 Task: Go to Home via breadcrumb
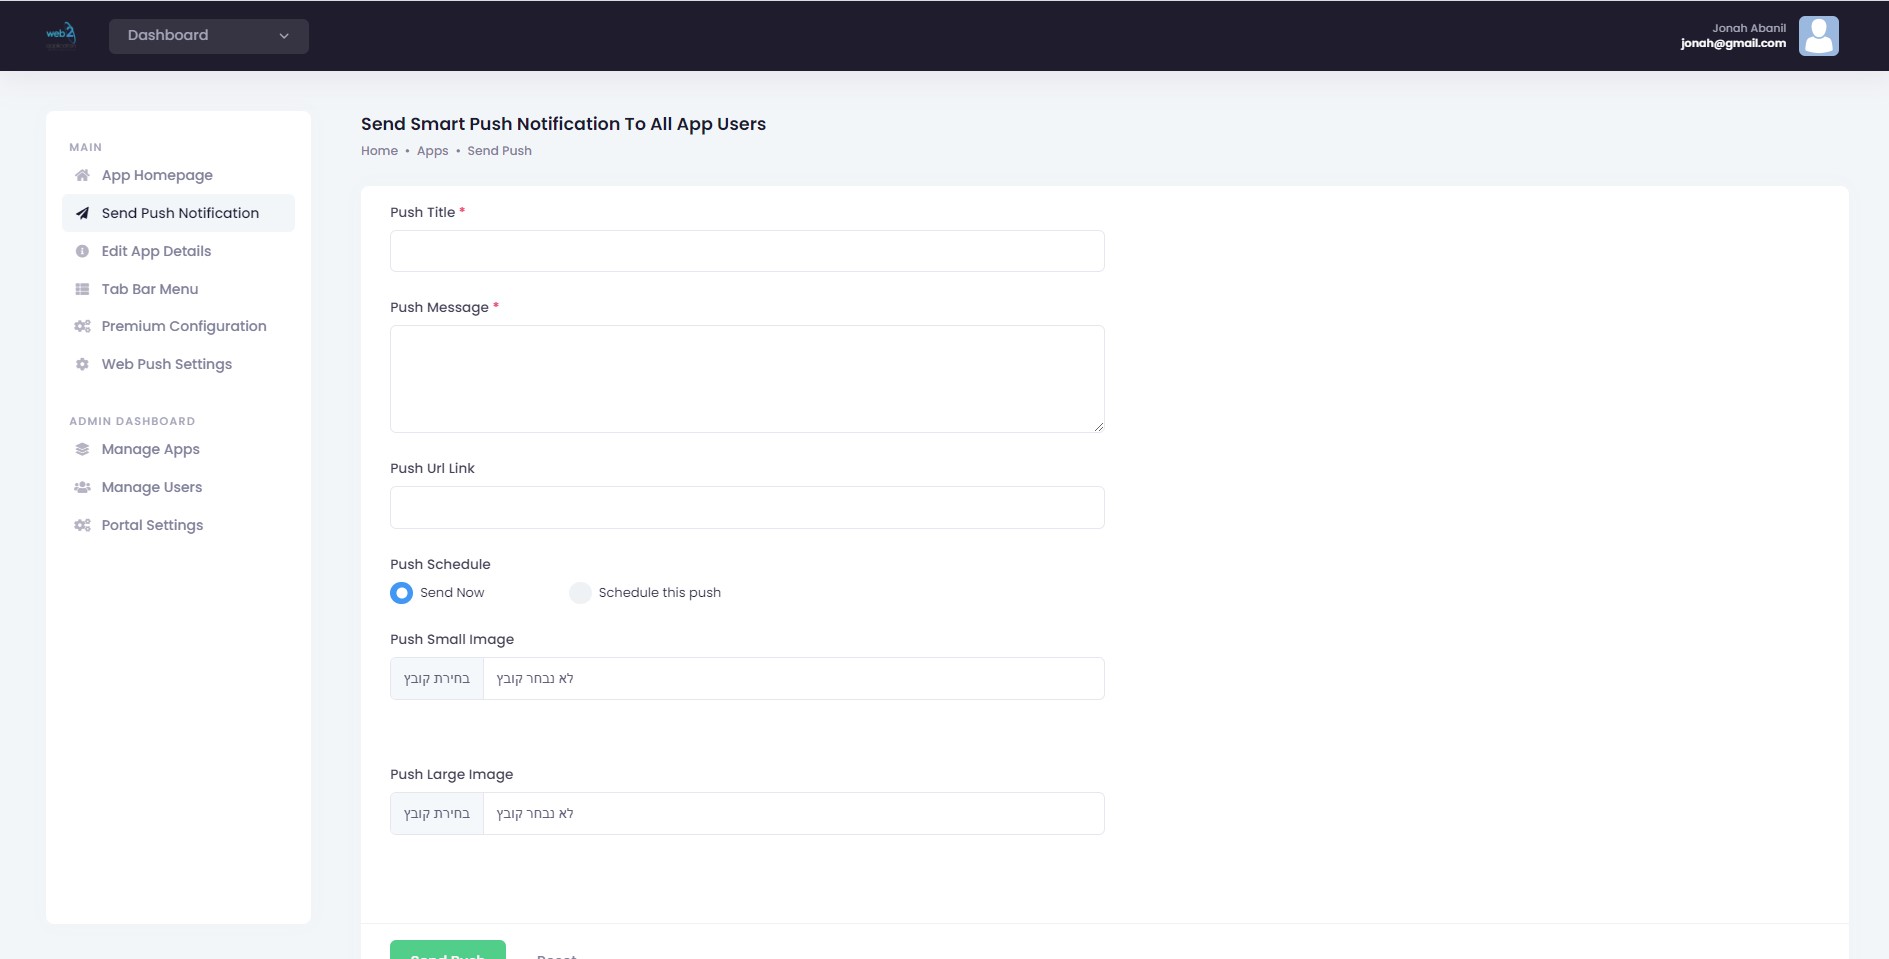[379, 151]
